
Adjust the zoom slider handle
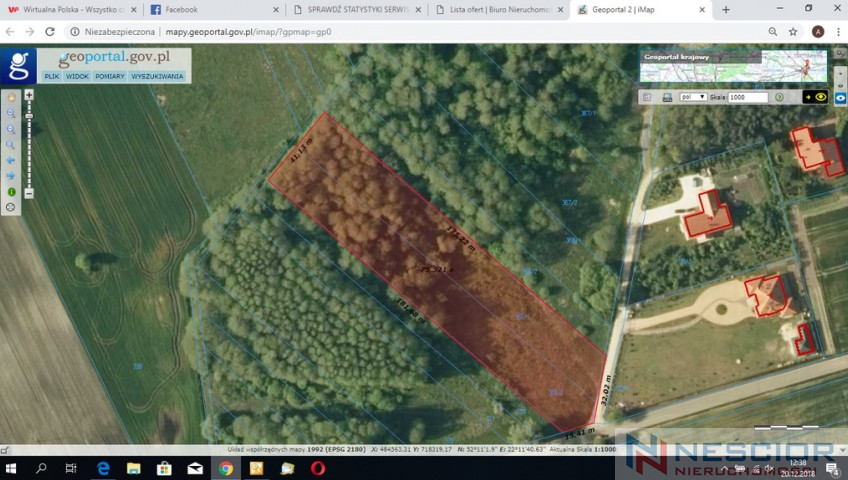point(29,116)
